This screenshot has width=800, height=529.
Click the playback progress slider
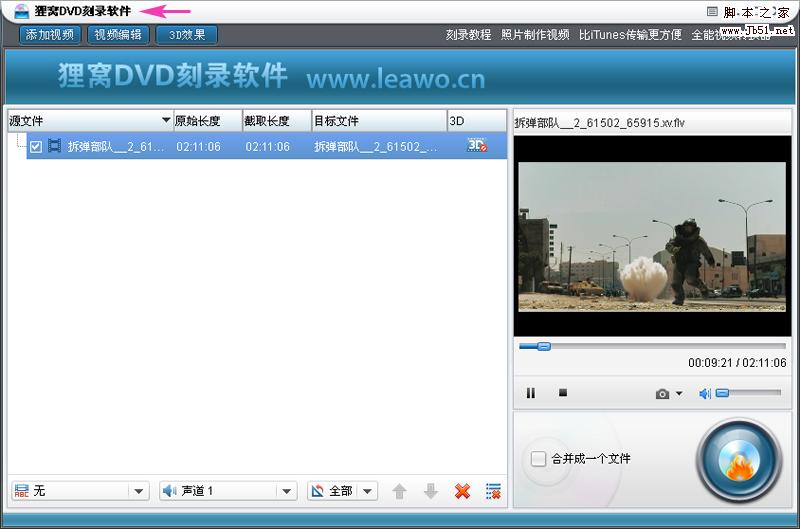click(652, 346)
